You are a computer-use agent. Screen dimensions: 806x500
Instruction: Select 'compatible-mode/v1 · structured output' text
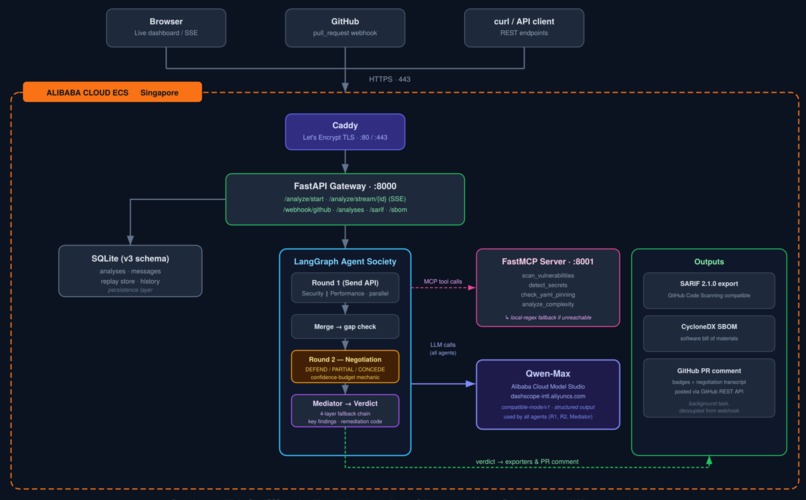(x=547, y=407)
